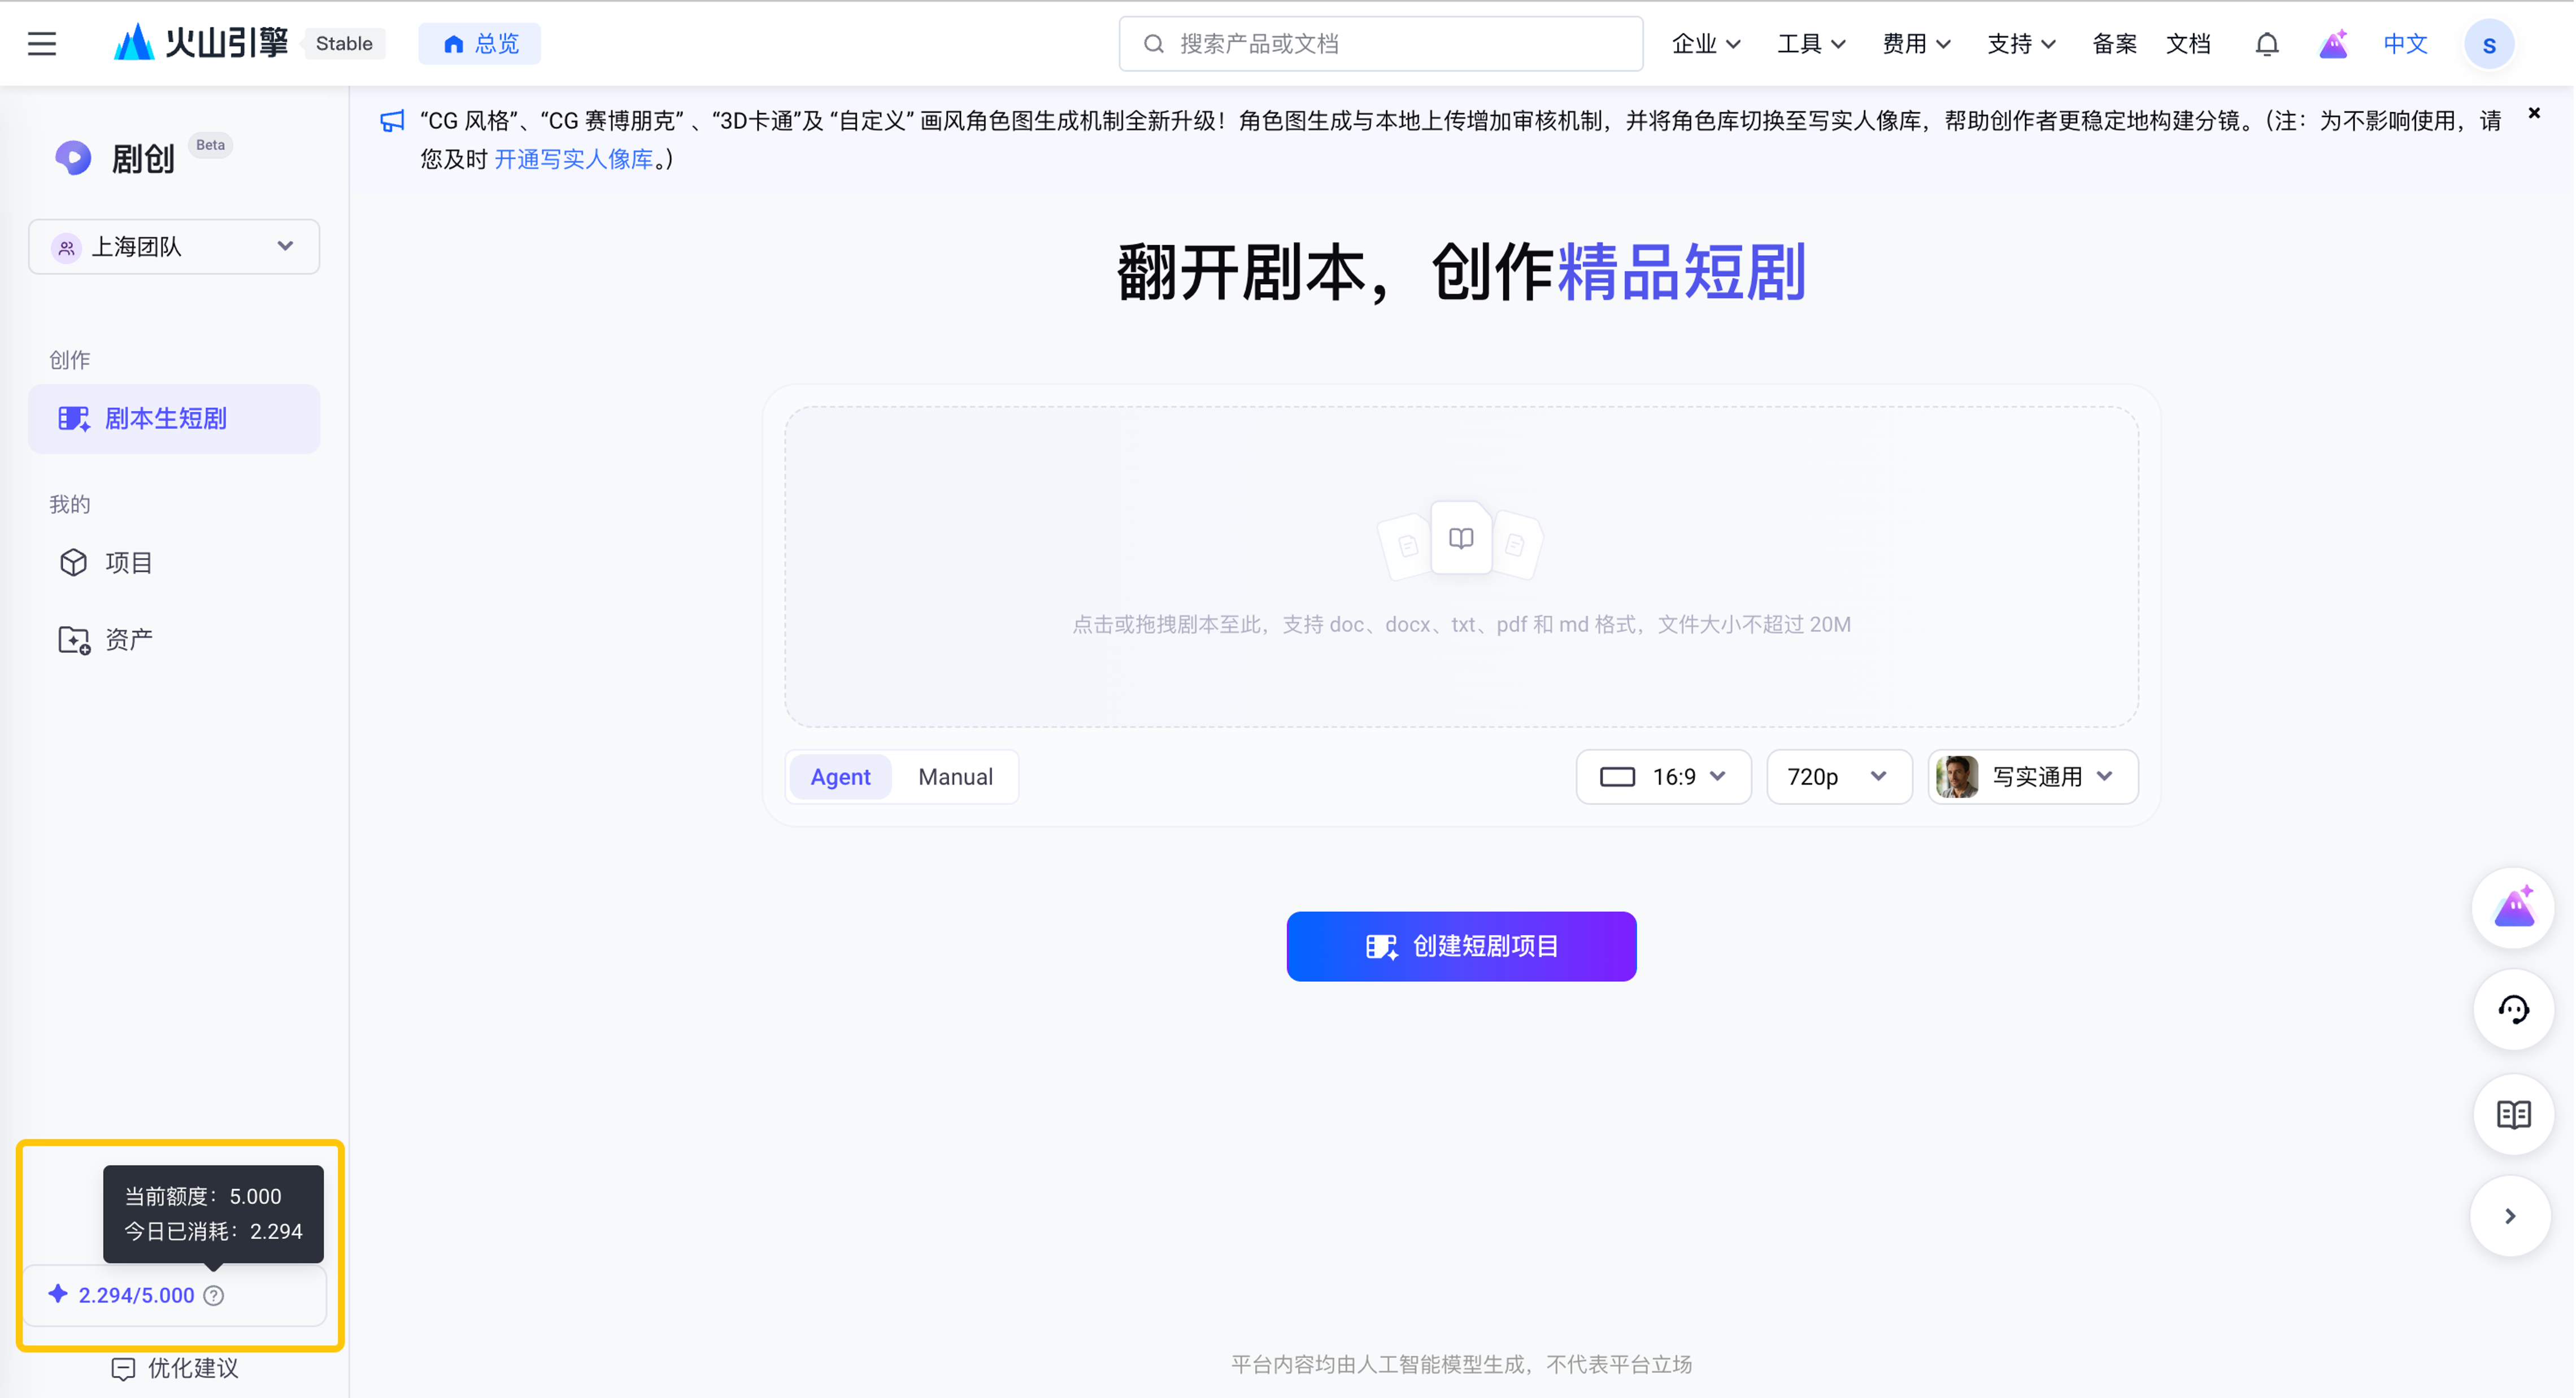Image resolution: width=2576 pixels, height=1398 pixels.
Task: Open floating AI assistant button
Action: click(x=2513, y=908)
